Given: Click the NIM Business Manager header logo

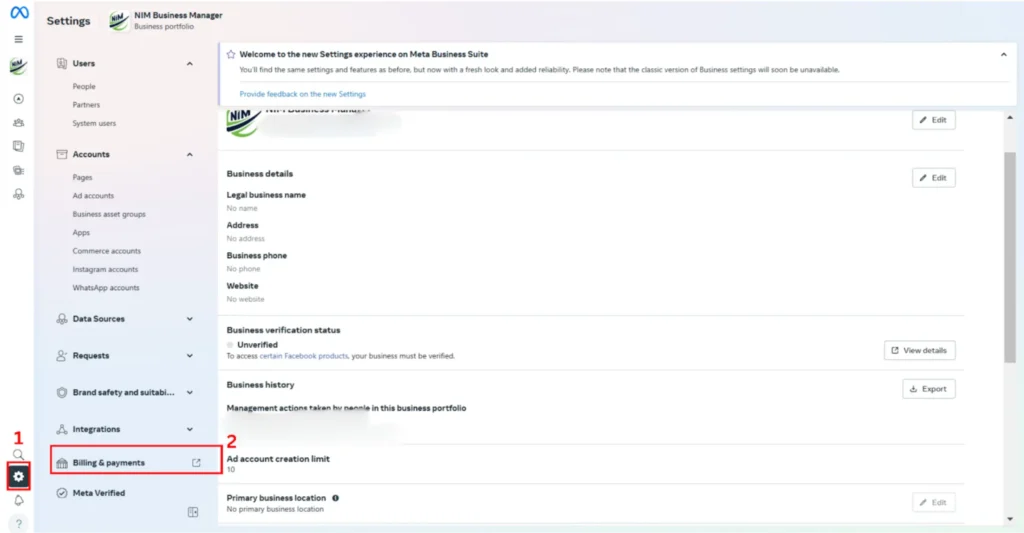Looking at the screenshot, I should (118, 20).
